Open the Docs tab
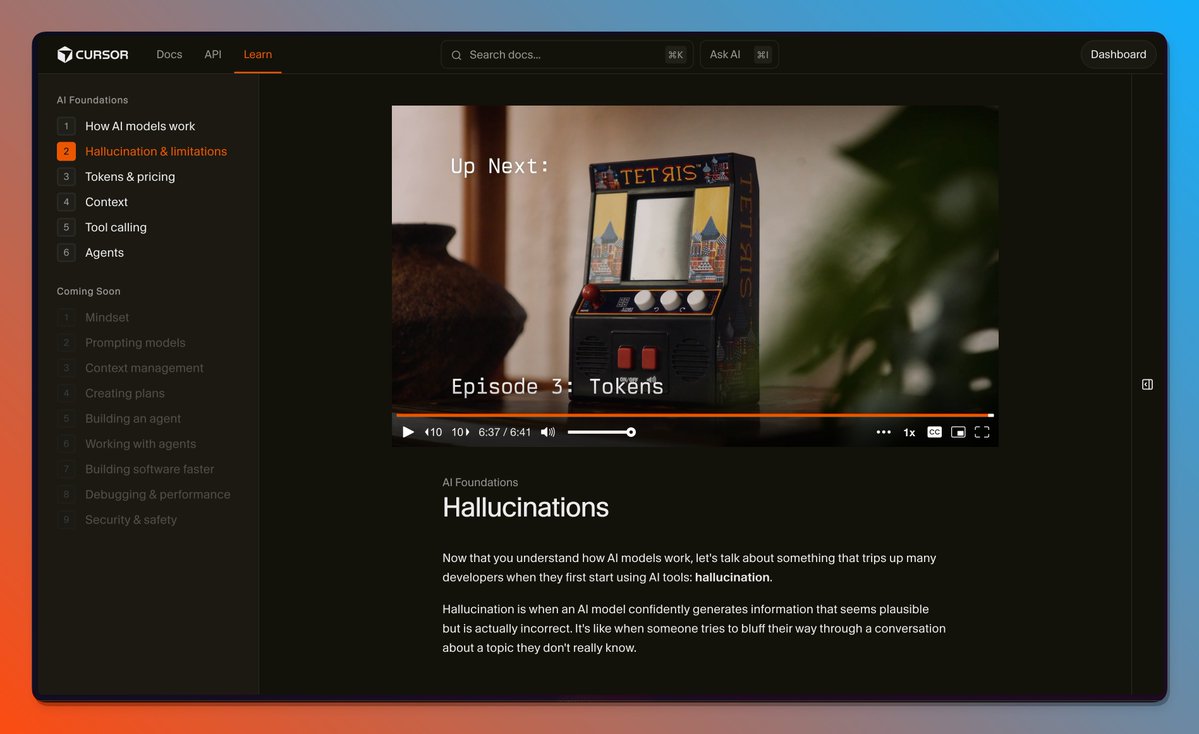1199x734 pixels. [x=169, y=54]
